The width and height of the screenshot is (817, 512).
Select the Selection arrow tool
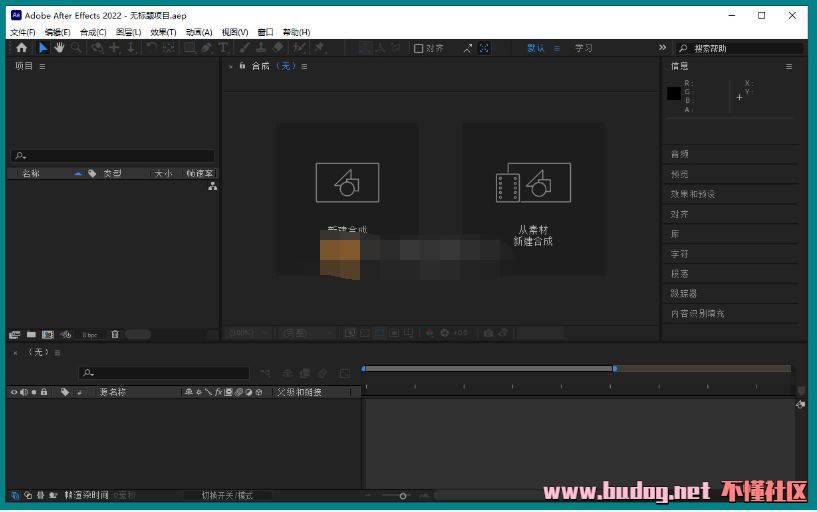pos(43,48)
